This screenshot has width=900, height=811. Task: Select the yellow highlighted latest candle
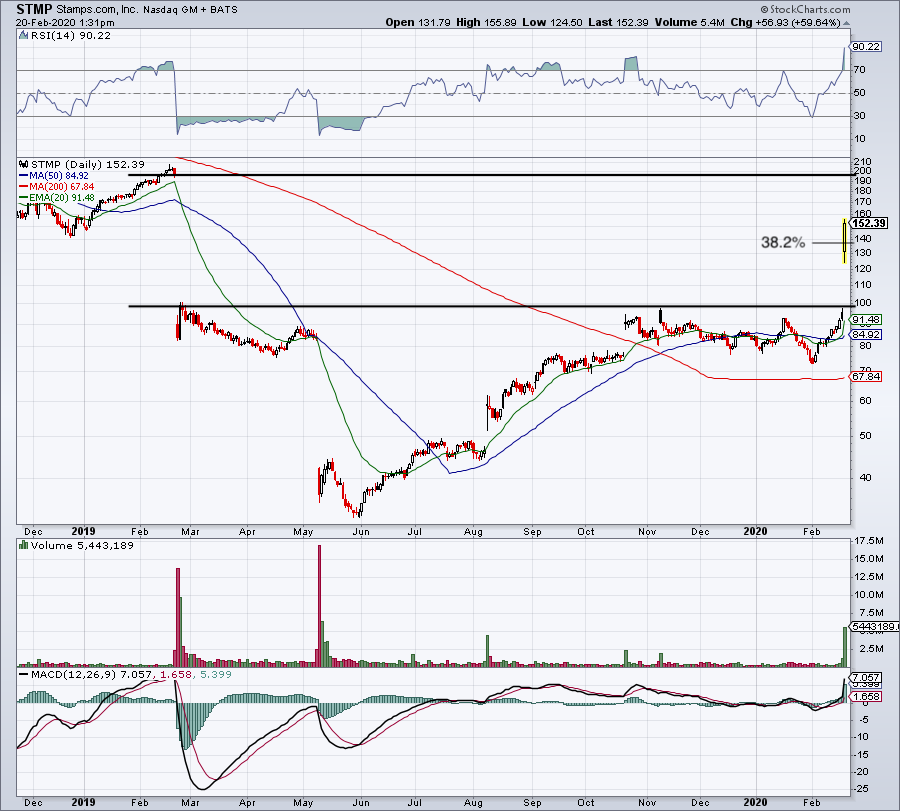tap(845, 240)
